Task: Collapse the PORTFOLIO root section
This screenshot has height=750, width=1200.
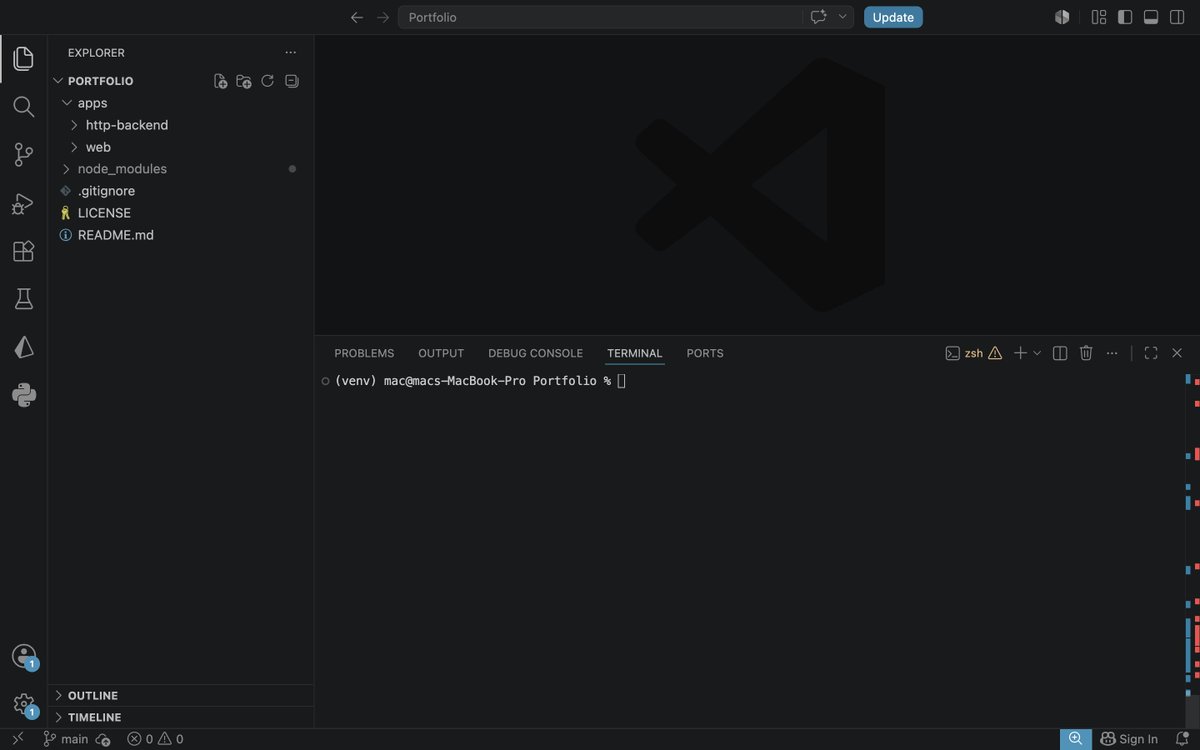Action: 58,81
